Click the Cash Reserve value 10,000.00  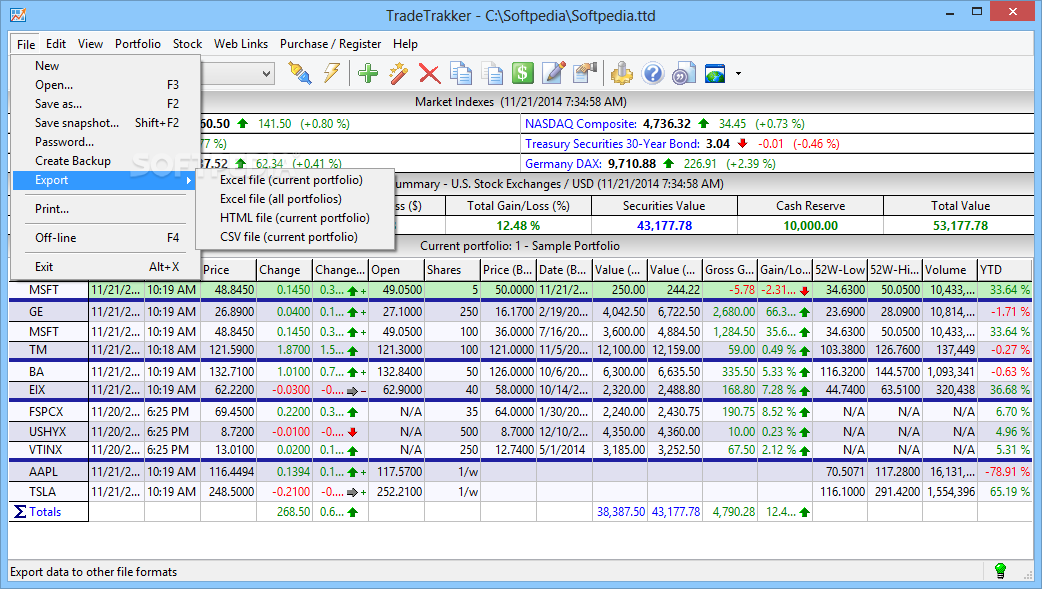click(x=810, y=225)
